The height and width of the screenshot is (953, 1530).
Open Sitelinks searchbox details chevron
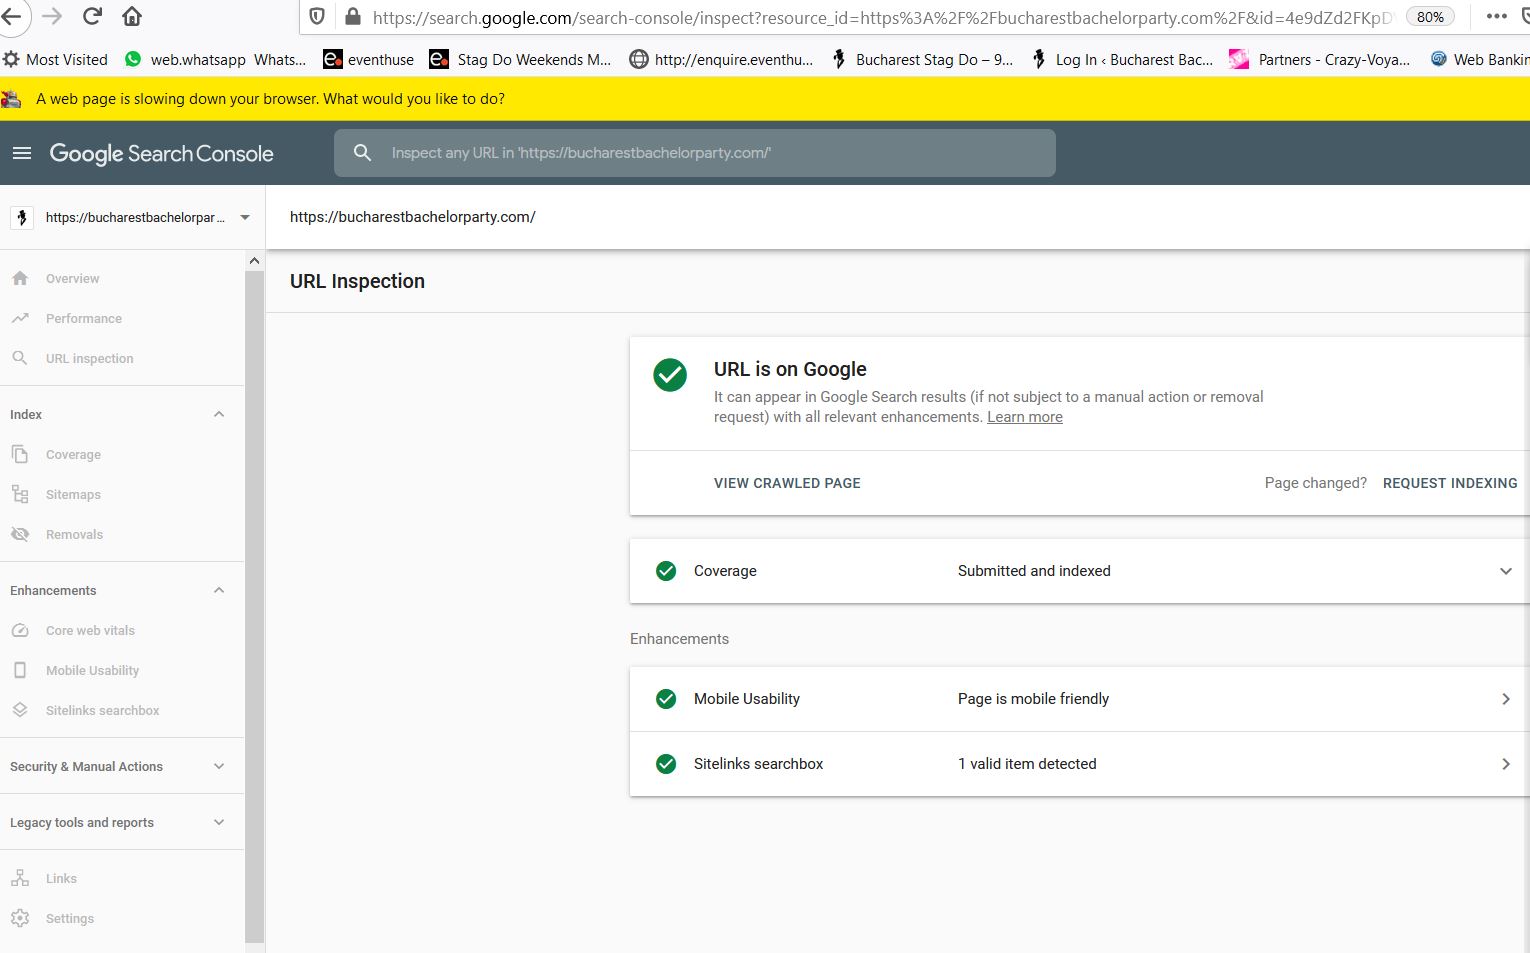(x=1506, y=764)
